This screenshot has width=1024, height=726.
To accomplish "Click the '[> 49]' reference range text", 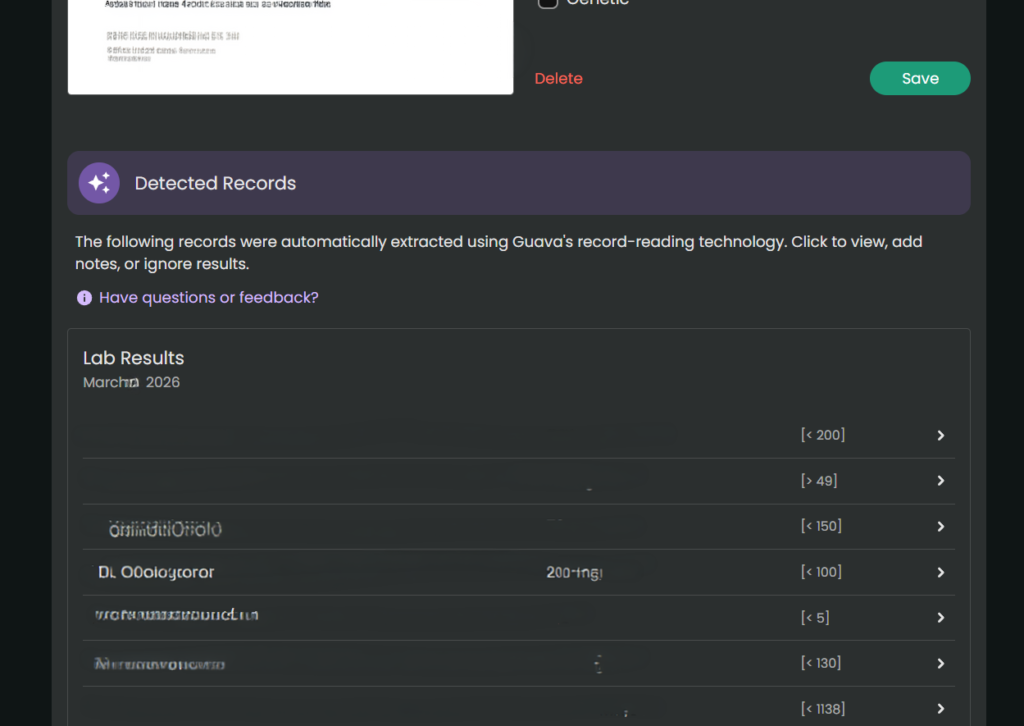I will (x=819, y=481).
